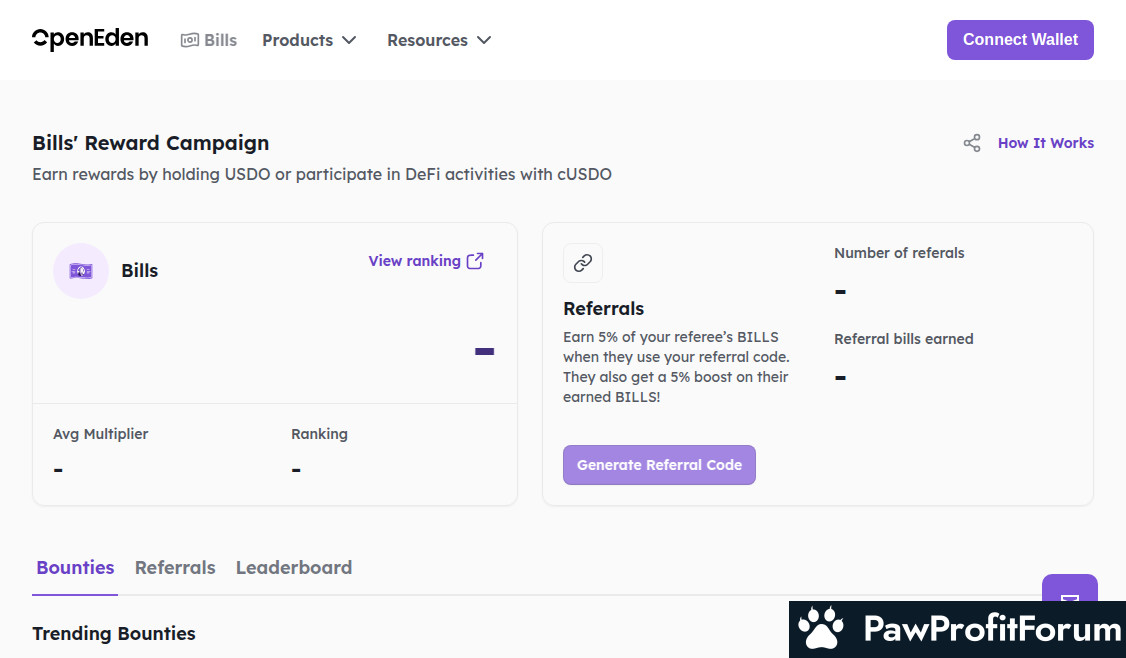1126x658 pixels.
Task: Click the chevron next to Resources
Action: (484, 40)
